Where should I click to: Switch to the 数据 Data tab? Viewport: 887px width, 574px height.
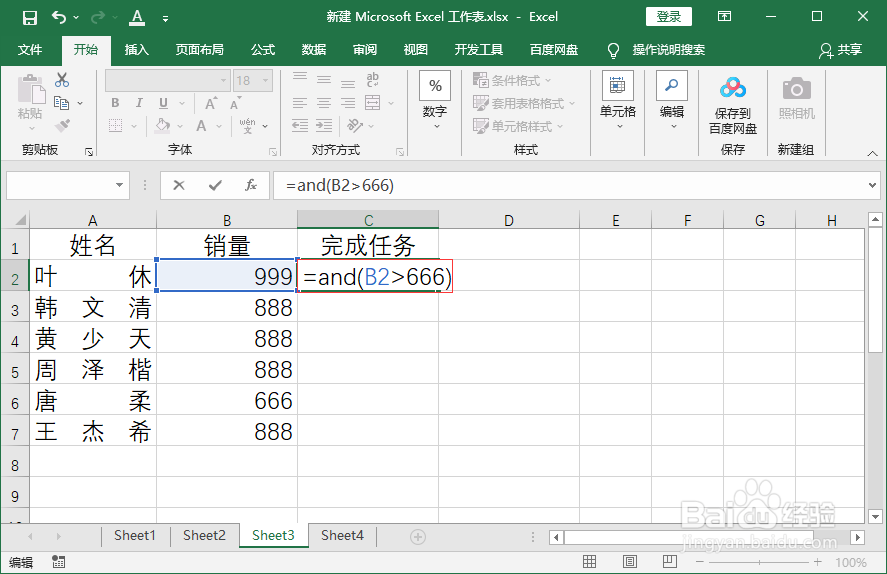pyautogui.click(x=314, y=50)
